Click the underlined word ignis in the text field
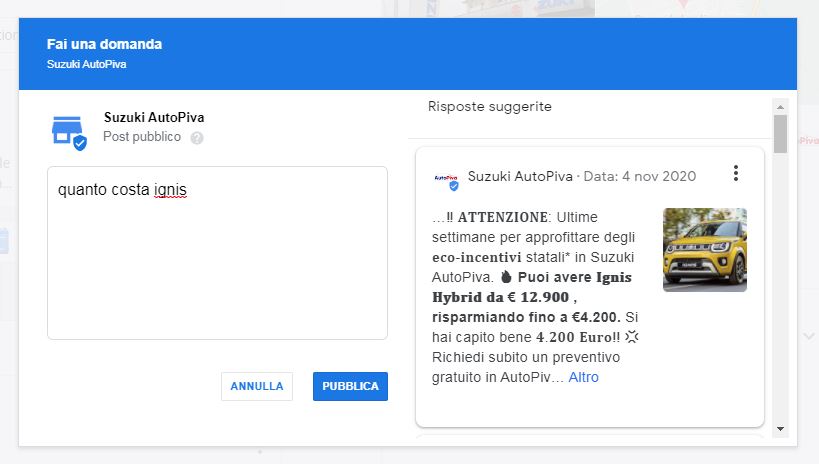Image resolution: width=819 pixels, height=464 pixels. (x=170, y=189)
